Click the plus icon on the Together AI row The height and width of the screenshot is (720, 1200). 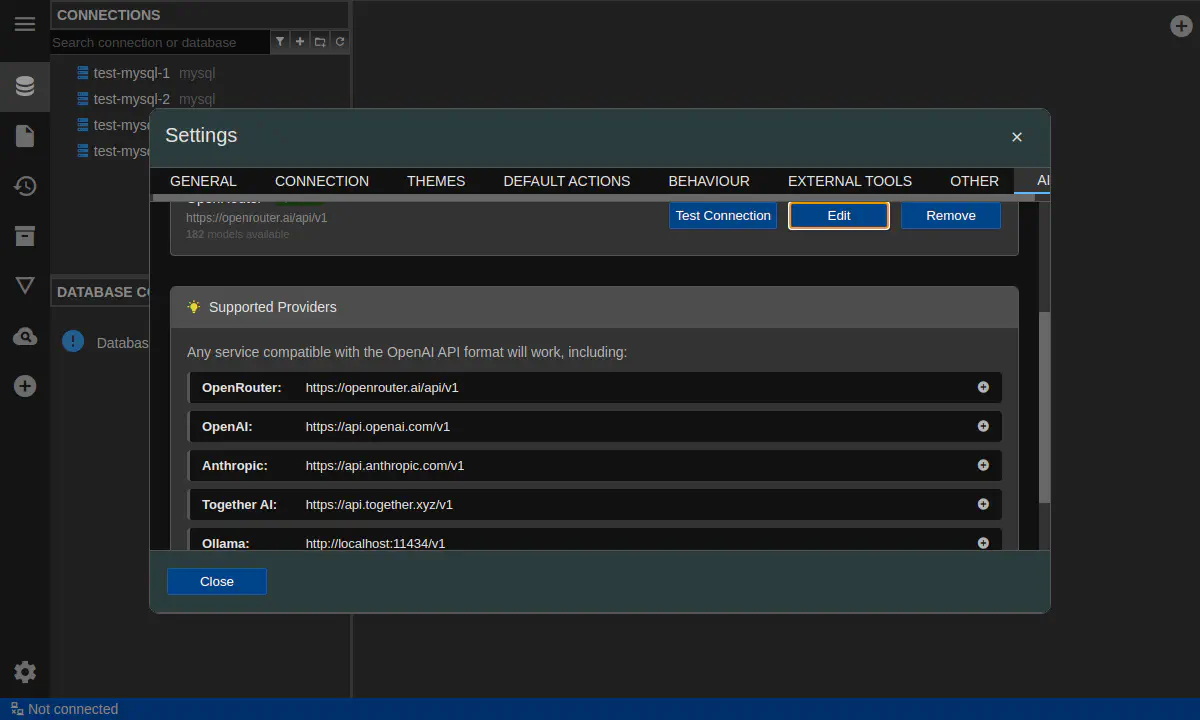[983, 504]
